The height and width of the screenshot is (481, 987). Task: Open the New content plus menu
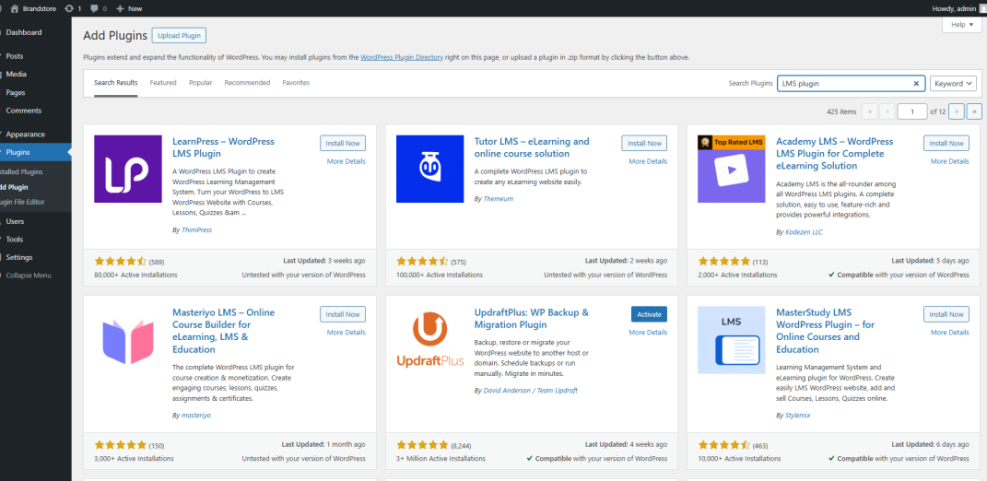(129, 8)
